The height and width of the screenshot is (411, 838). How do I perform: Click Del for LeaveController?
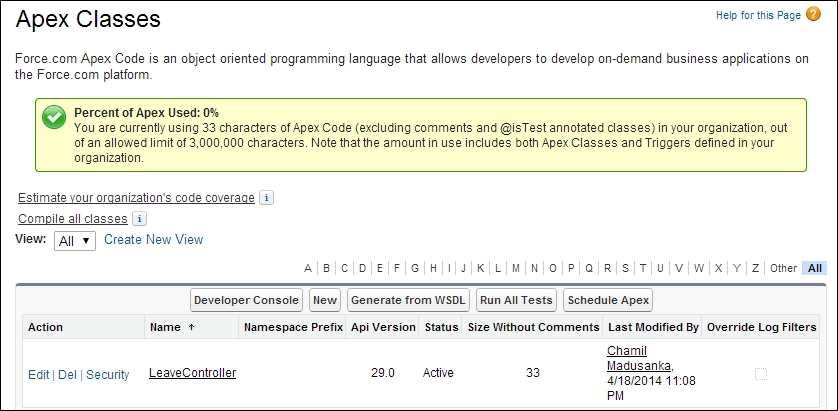pyautogui.click(x=67, y=375)
